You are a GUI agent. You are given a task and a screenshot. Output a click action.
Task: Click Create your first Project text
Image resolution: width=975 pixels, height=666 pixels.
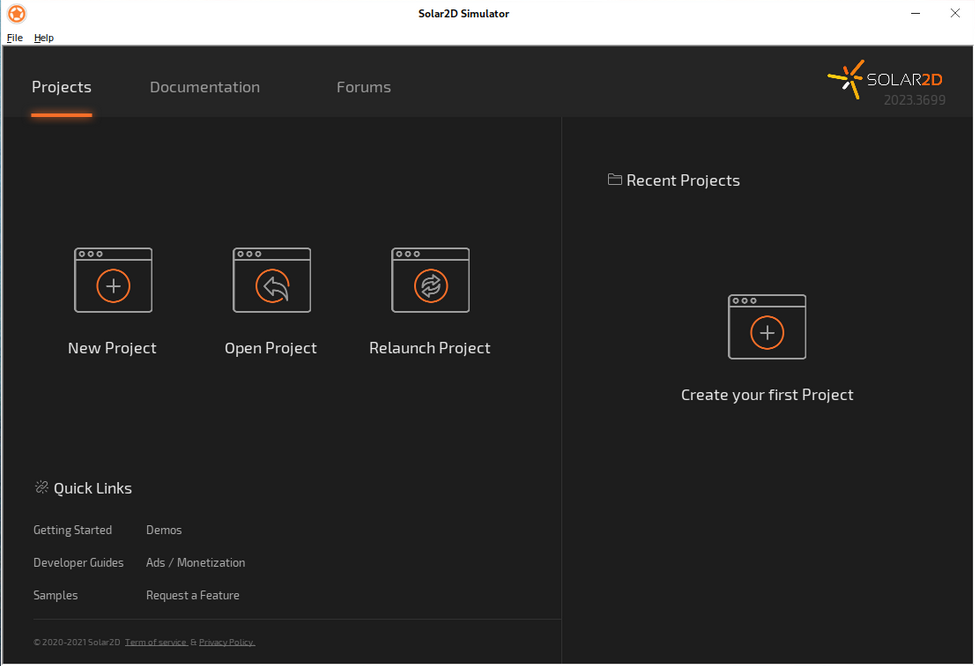[767, 395]
